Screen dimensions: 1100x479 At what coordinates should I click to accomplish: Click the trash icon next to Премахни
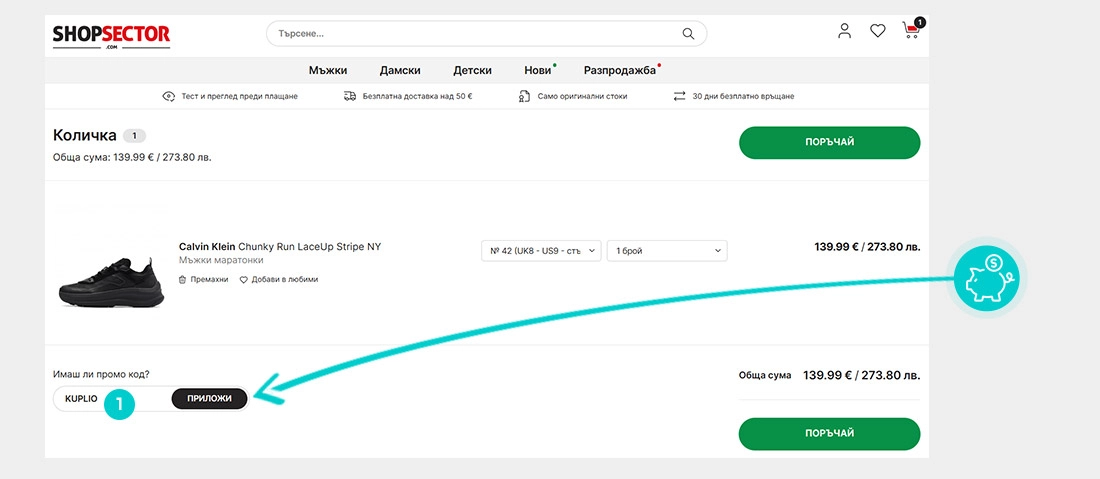tap(182, 279)
